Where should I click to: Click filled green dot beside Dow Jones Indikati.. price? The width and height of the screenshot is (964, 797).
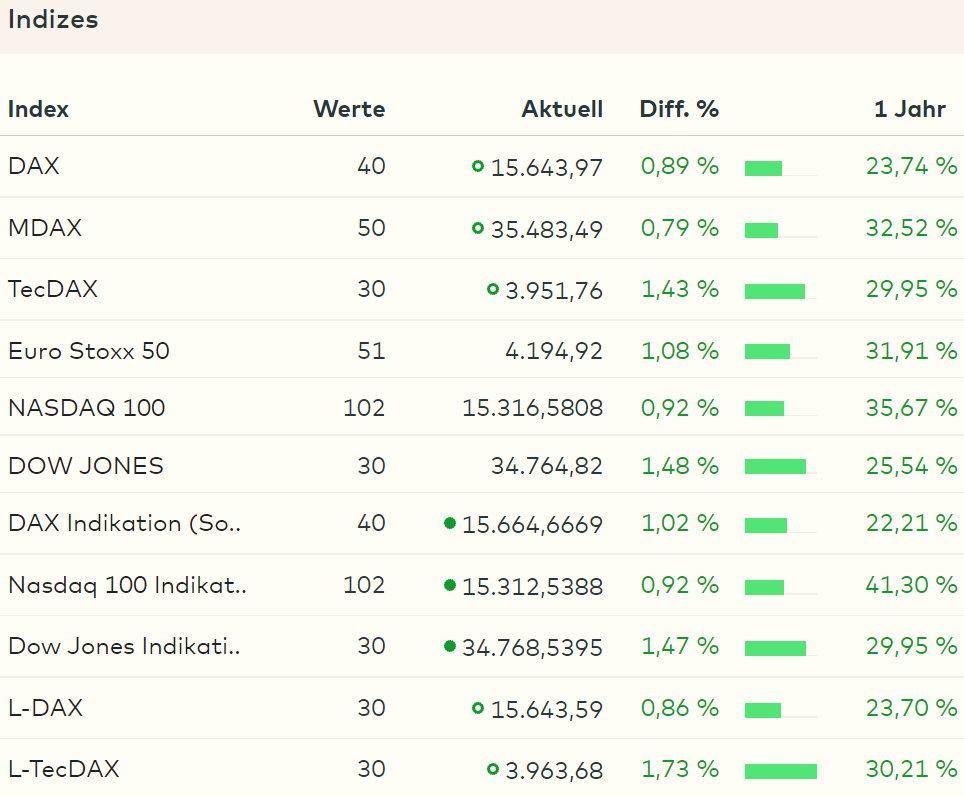[x=449, y=646]
